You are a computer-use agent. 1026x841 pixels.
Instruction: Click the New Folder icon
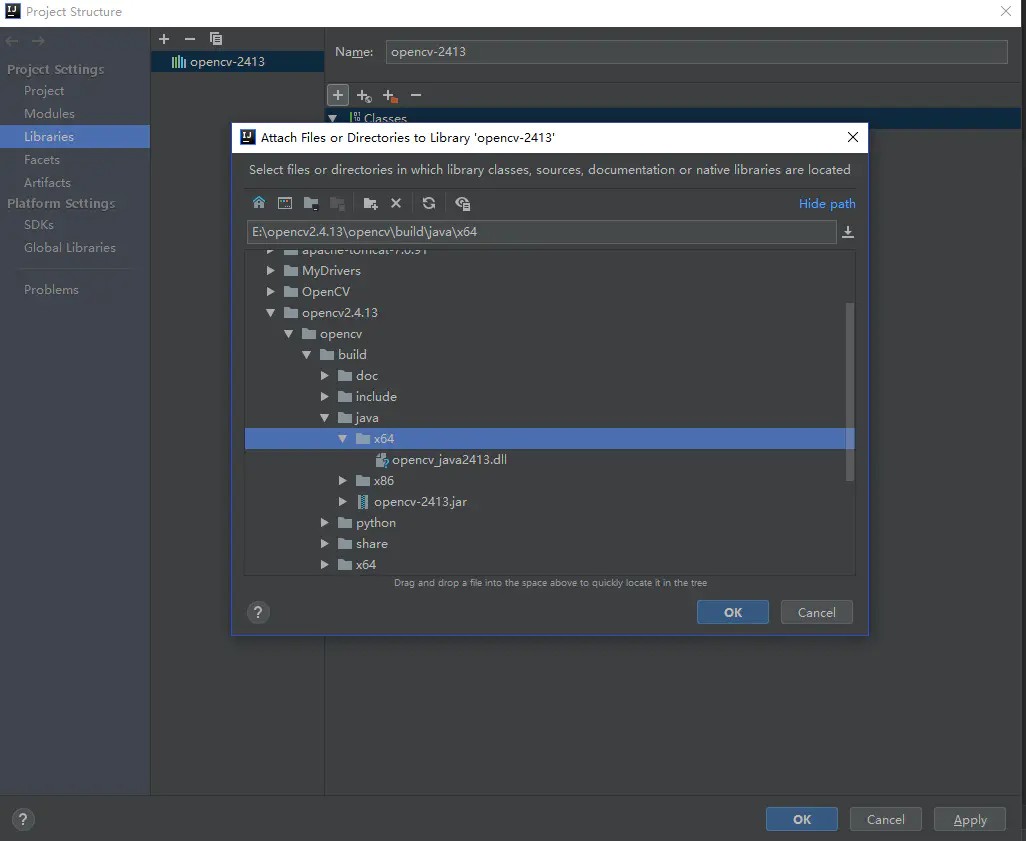(370, 203)
